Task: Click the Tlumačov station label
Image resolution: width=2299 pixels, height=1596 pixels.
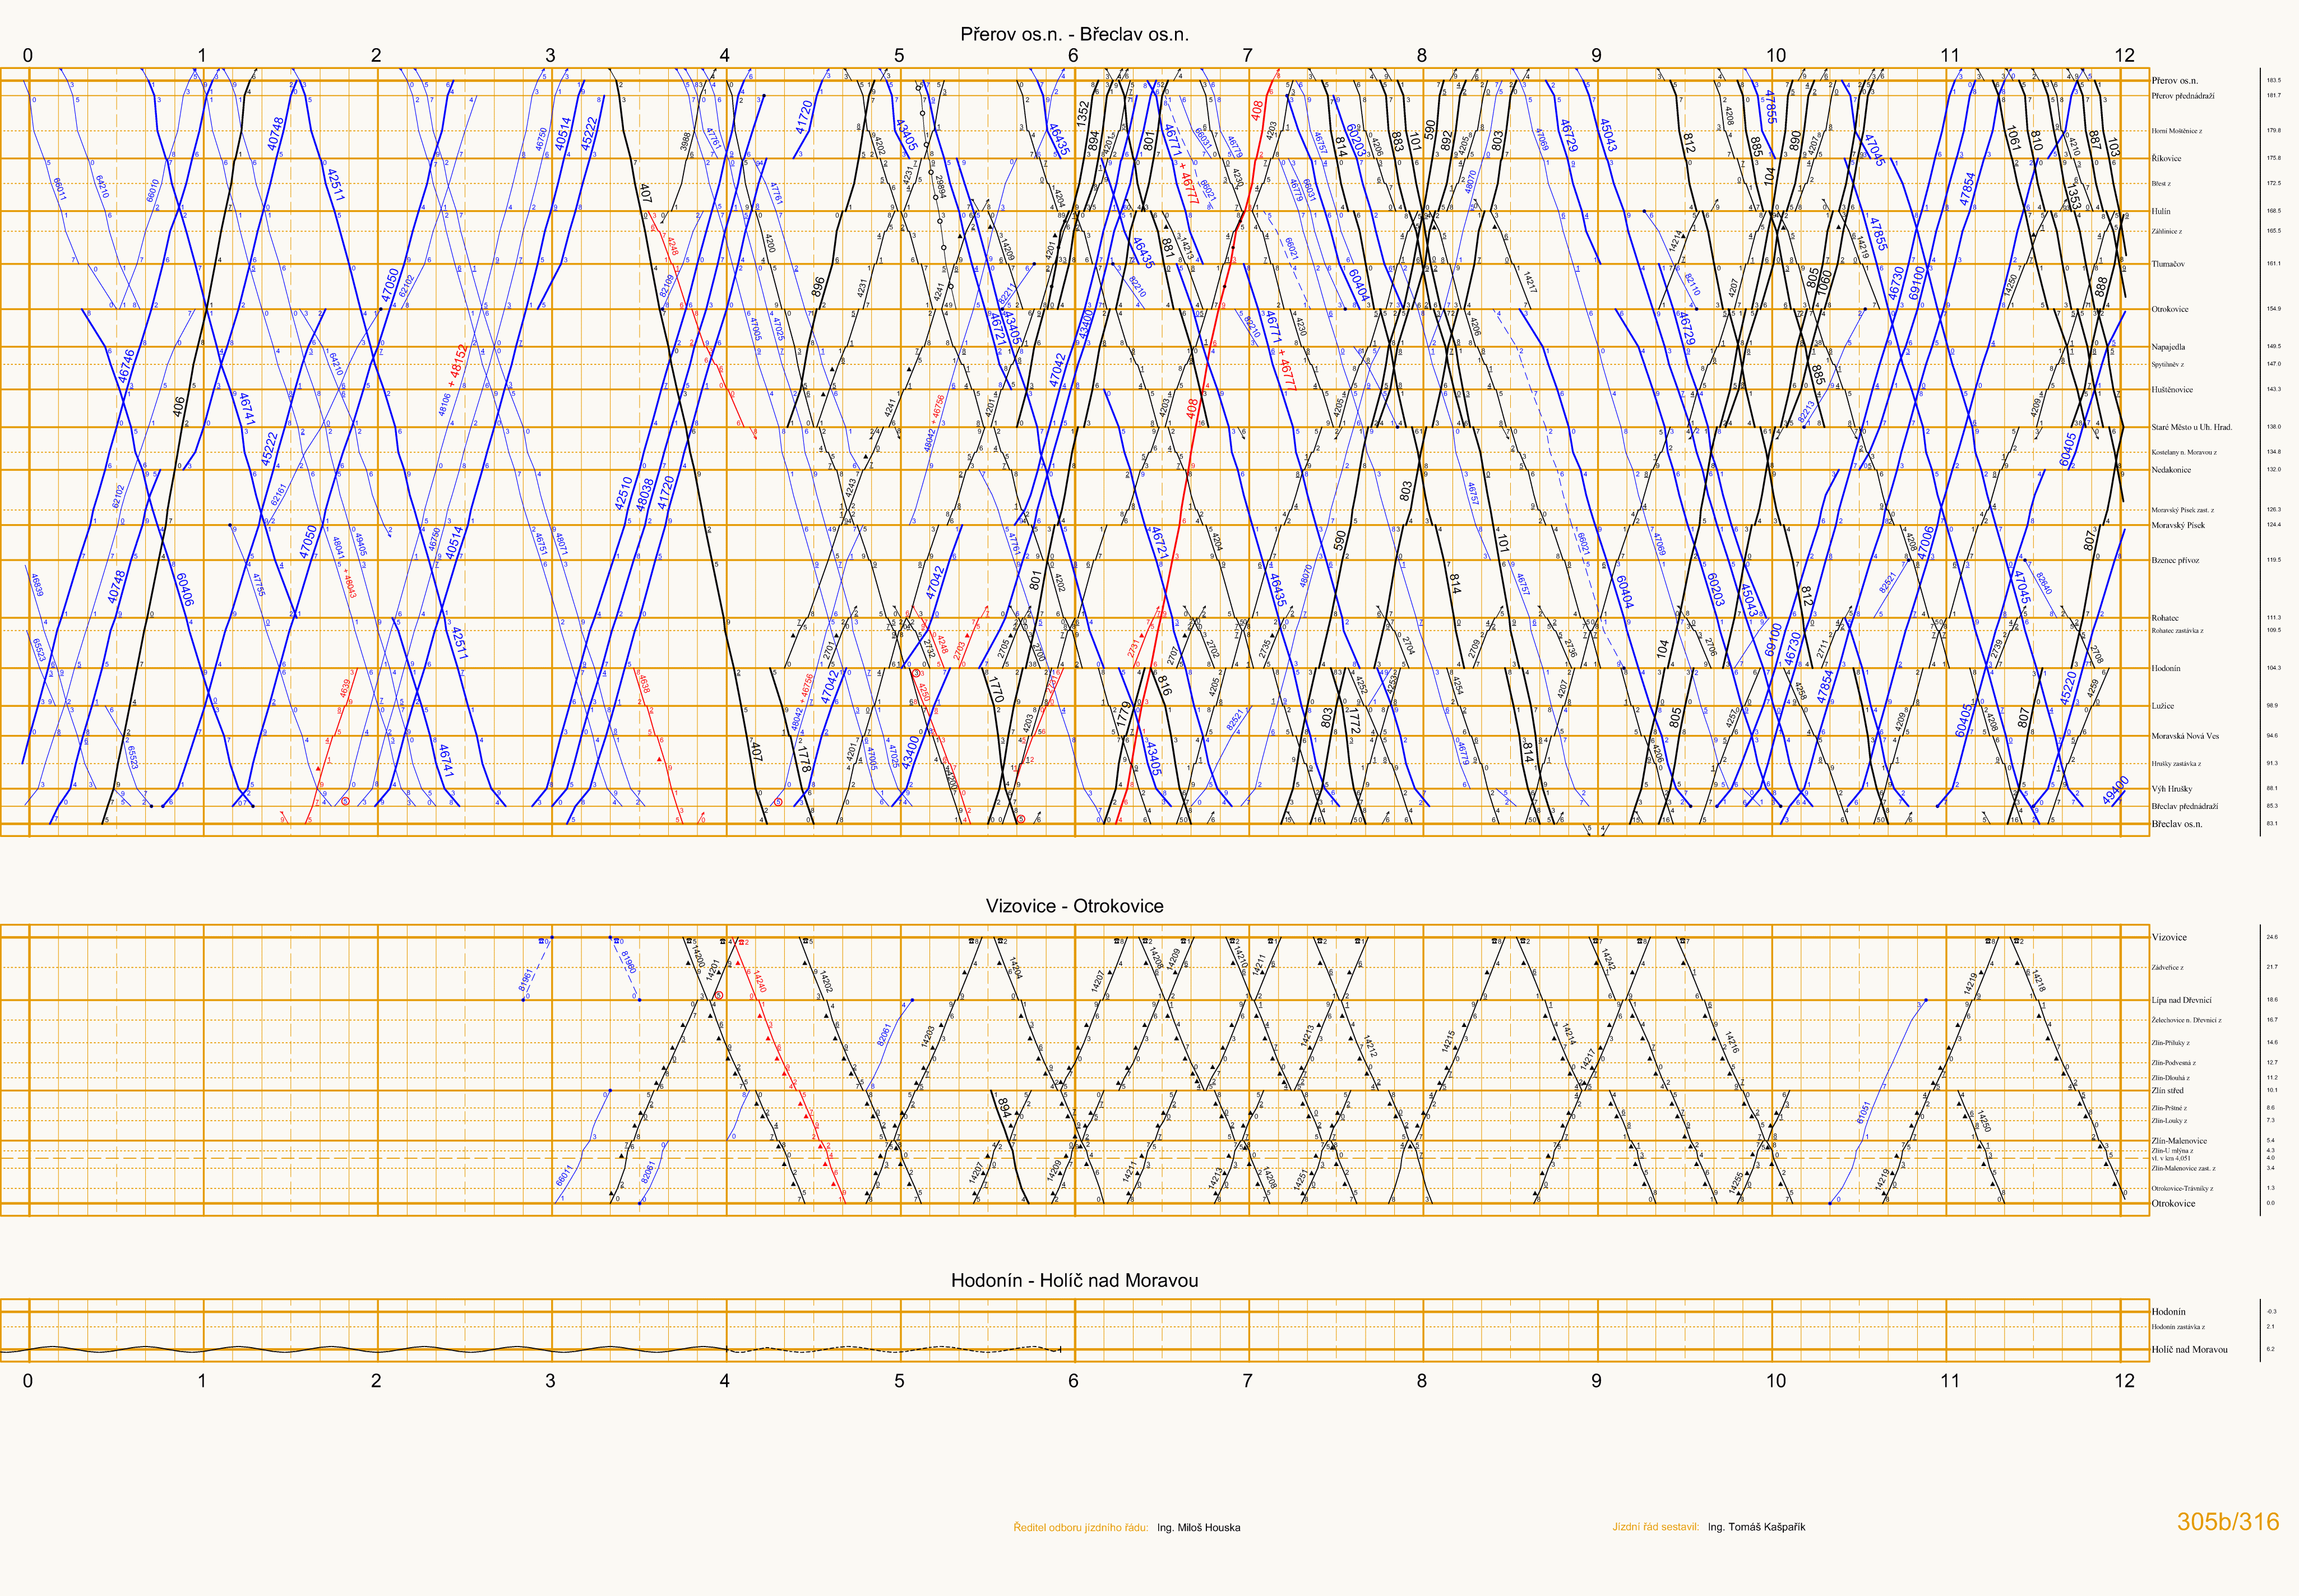Action: pos(2168,264)
